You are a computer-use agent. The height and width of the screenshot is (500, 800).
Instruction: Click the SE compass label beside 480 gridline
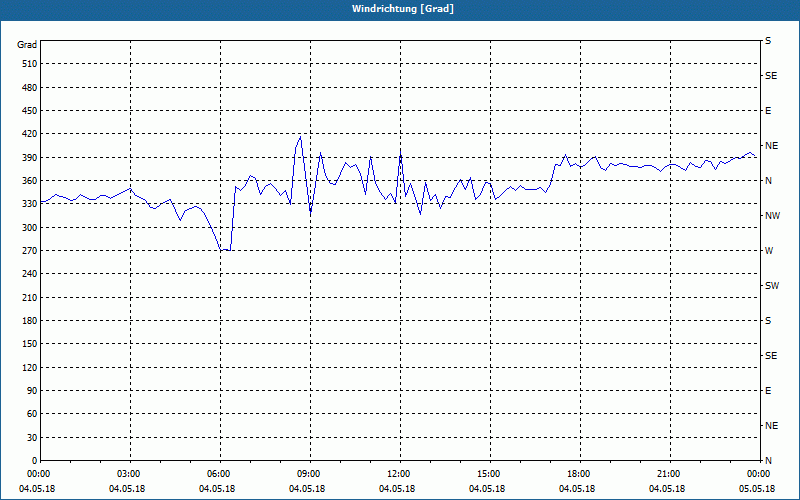pos(771,76)
